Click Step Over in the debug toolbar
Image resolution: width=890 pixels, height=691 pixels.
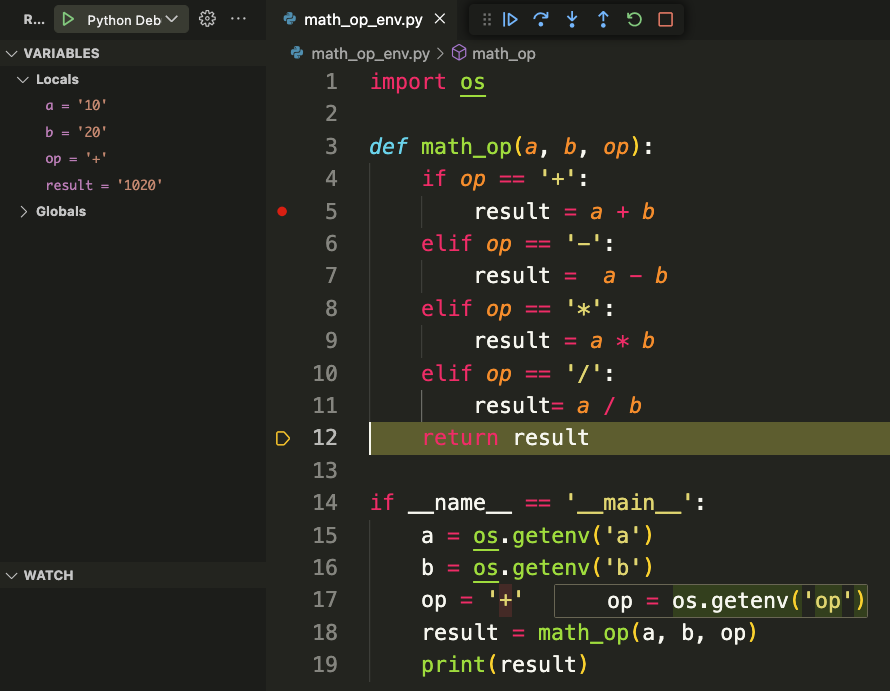click(541, 20)
